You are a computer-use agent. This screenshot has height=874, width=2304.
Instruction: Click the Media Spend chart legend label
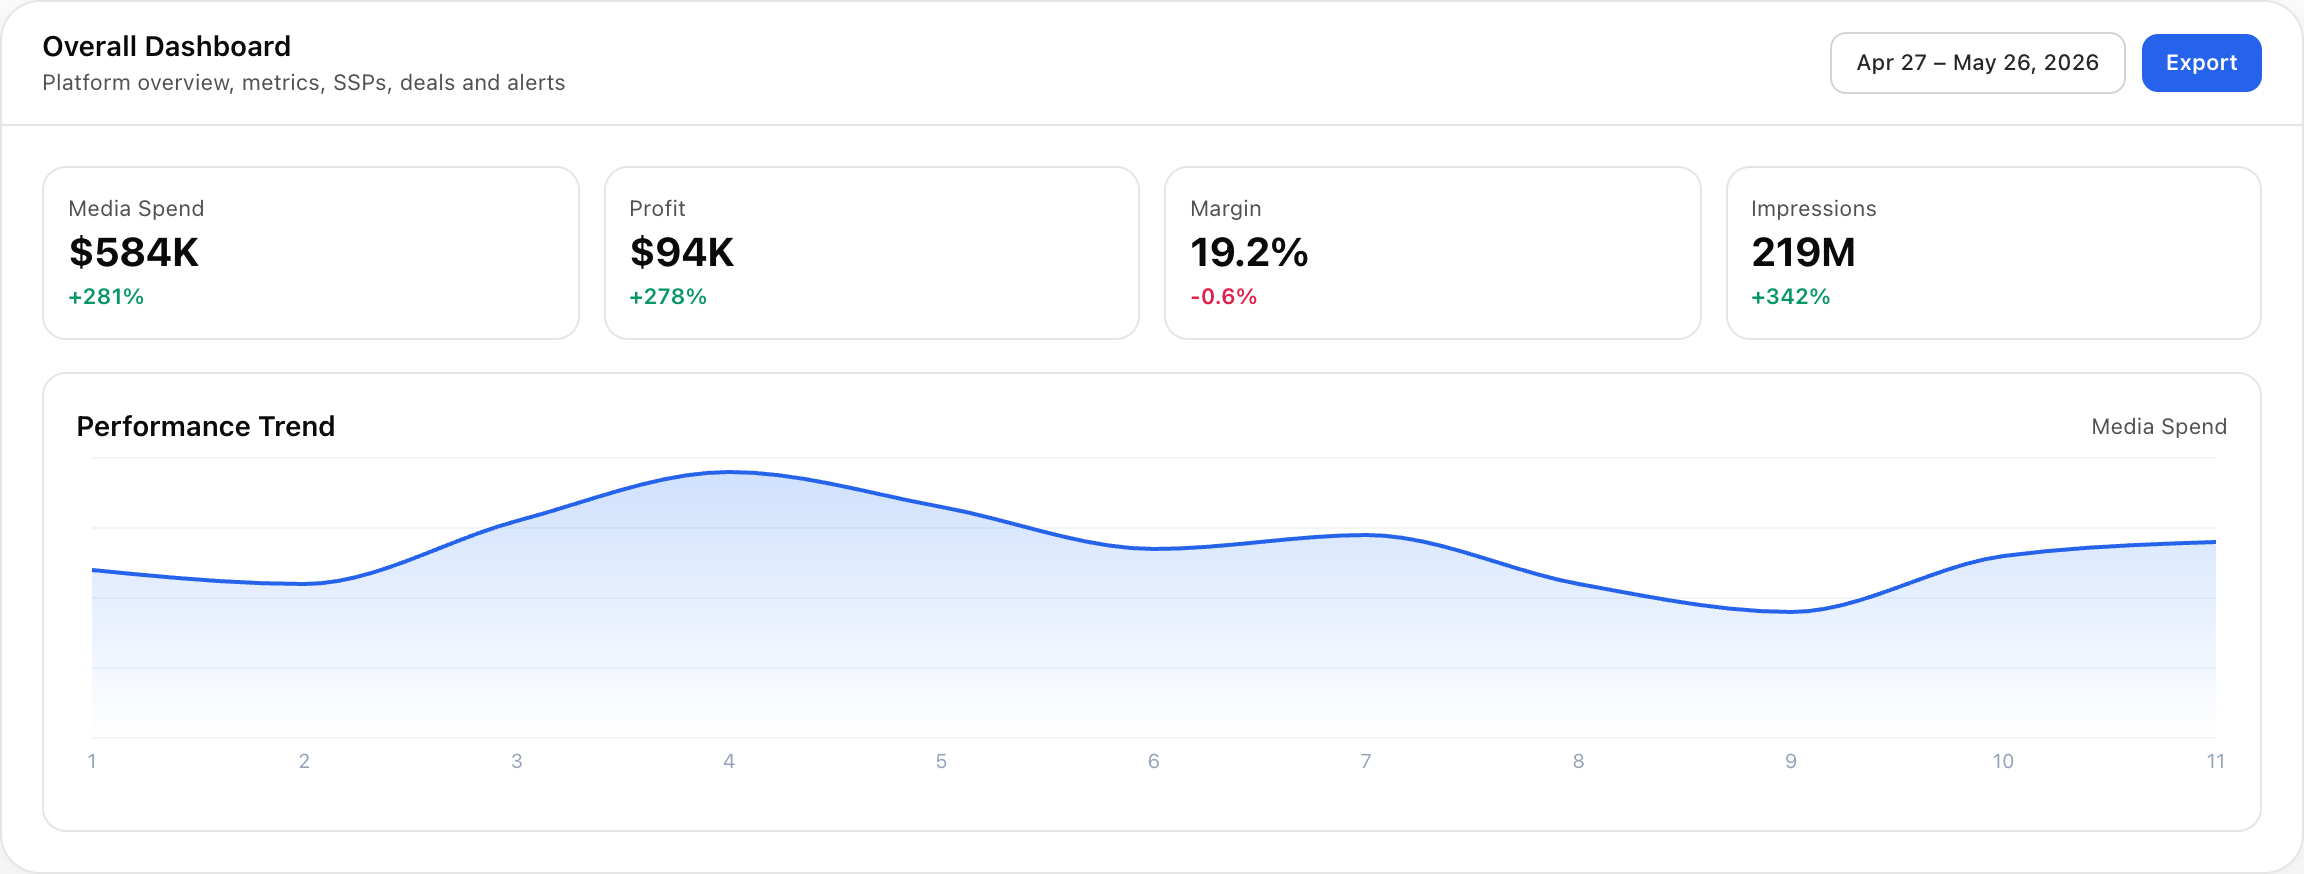(x=2159, y=427)
